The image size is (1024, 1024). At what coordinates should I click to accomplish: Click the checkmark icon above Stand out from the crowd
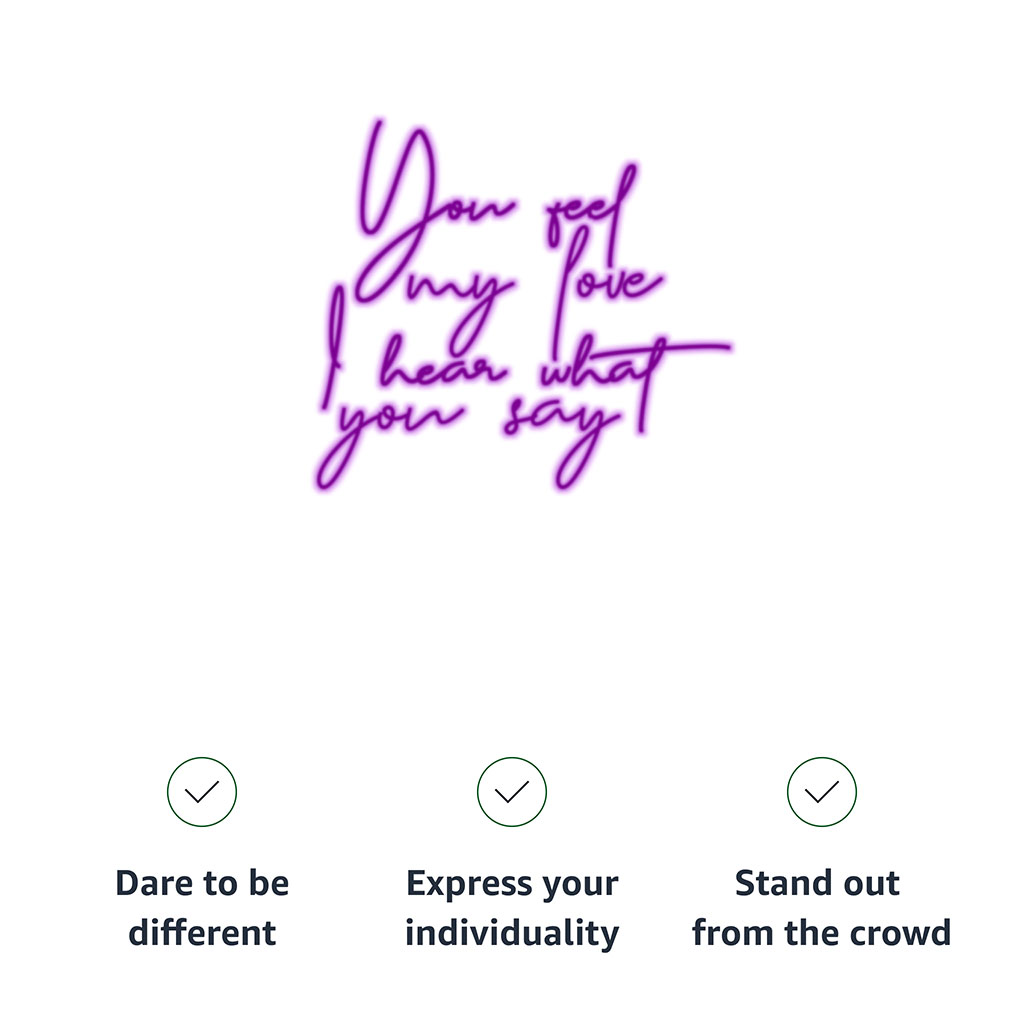[822, 792]
